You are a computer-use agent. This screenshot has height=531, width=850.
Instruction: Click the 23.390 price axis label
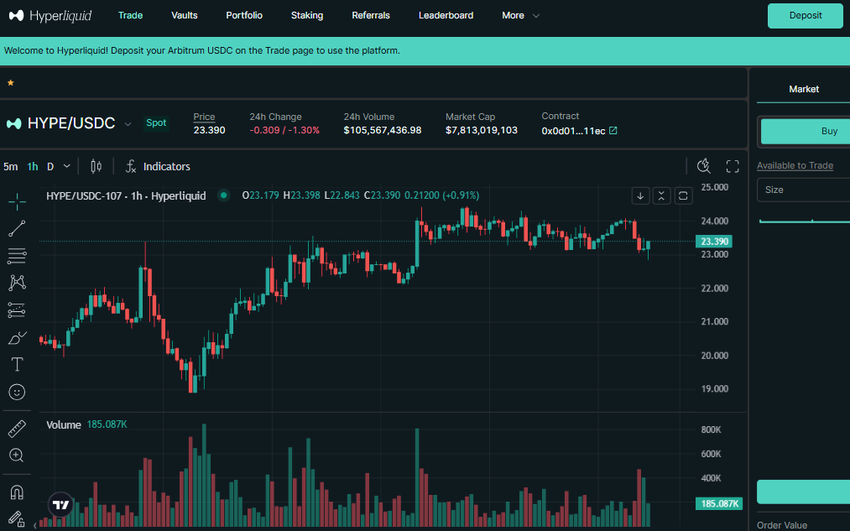pyautogui.click(x=714, y=242)
